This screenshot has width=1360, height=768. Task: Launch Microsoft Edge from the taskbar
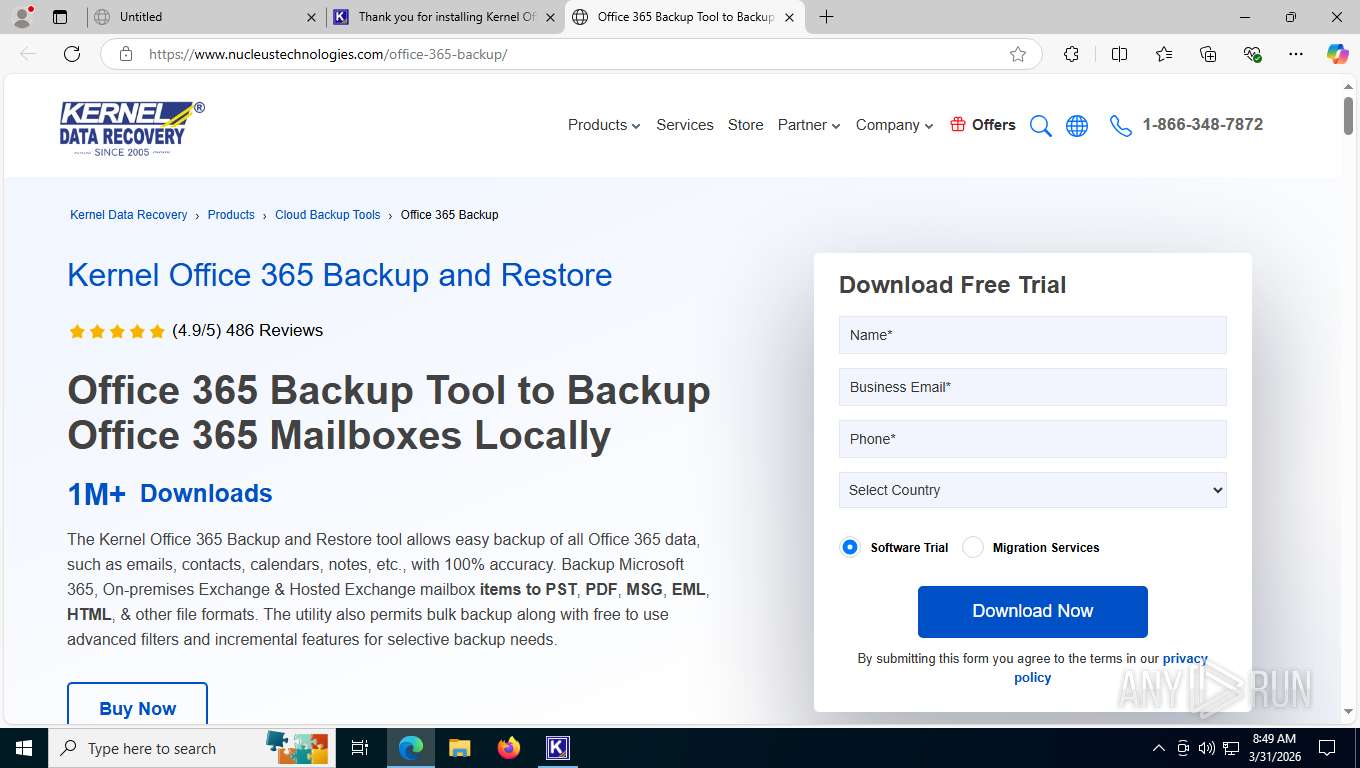(411, 748)
